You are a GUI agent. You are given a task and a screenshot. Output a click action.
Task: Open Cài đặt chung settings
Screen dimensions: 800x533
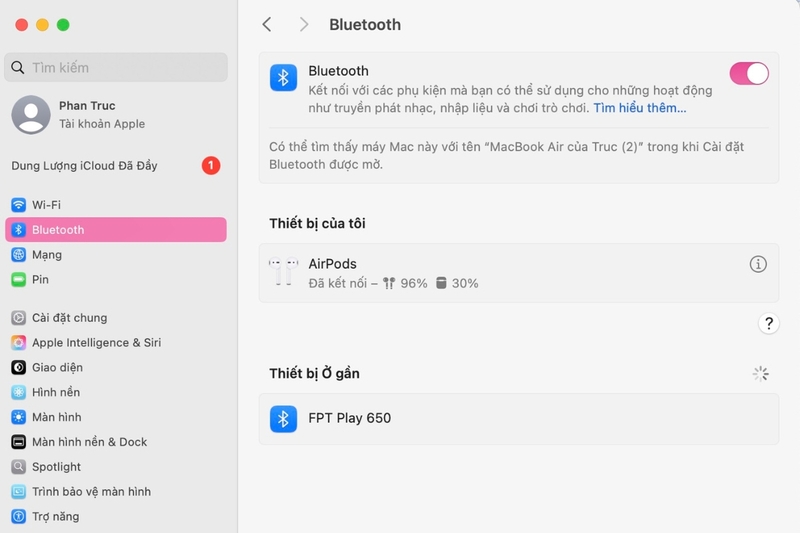point(116,318)
